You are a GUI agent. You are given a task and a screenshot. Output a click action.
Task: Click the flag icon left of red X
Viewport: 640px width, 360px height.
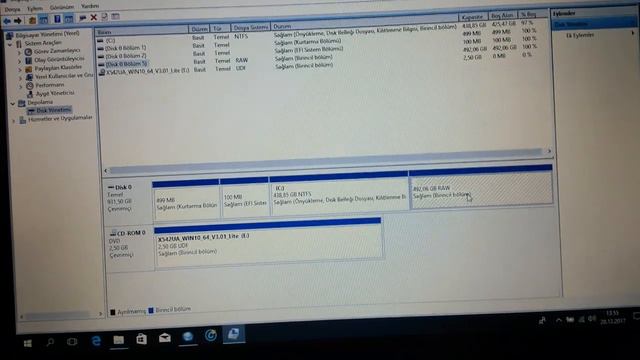(x=82, y=18)
